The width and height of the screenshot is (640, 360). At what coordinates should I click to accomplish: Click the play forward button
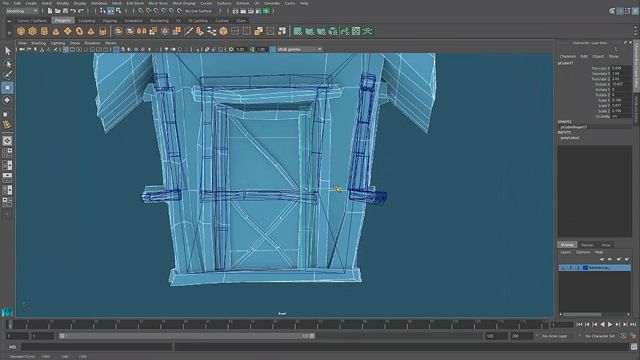pos(610,324)
